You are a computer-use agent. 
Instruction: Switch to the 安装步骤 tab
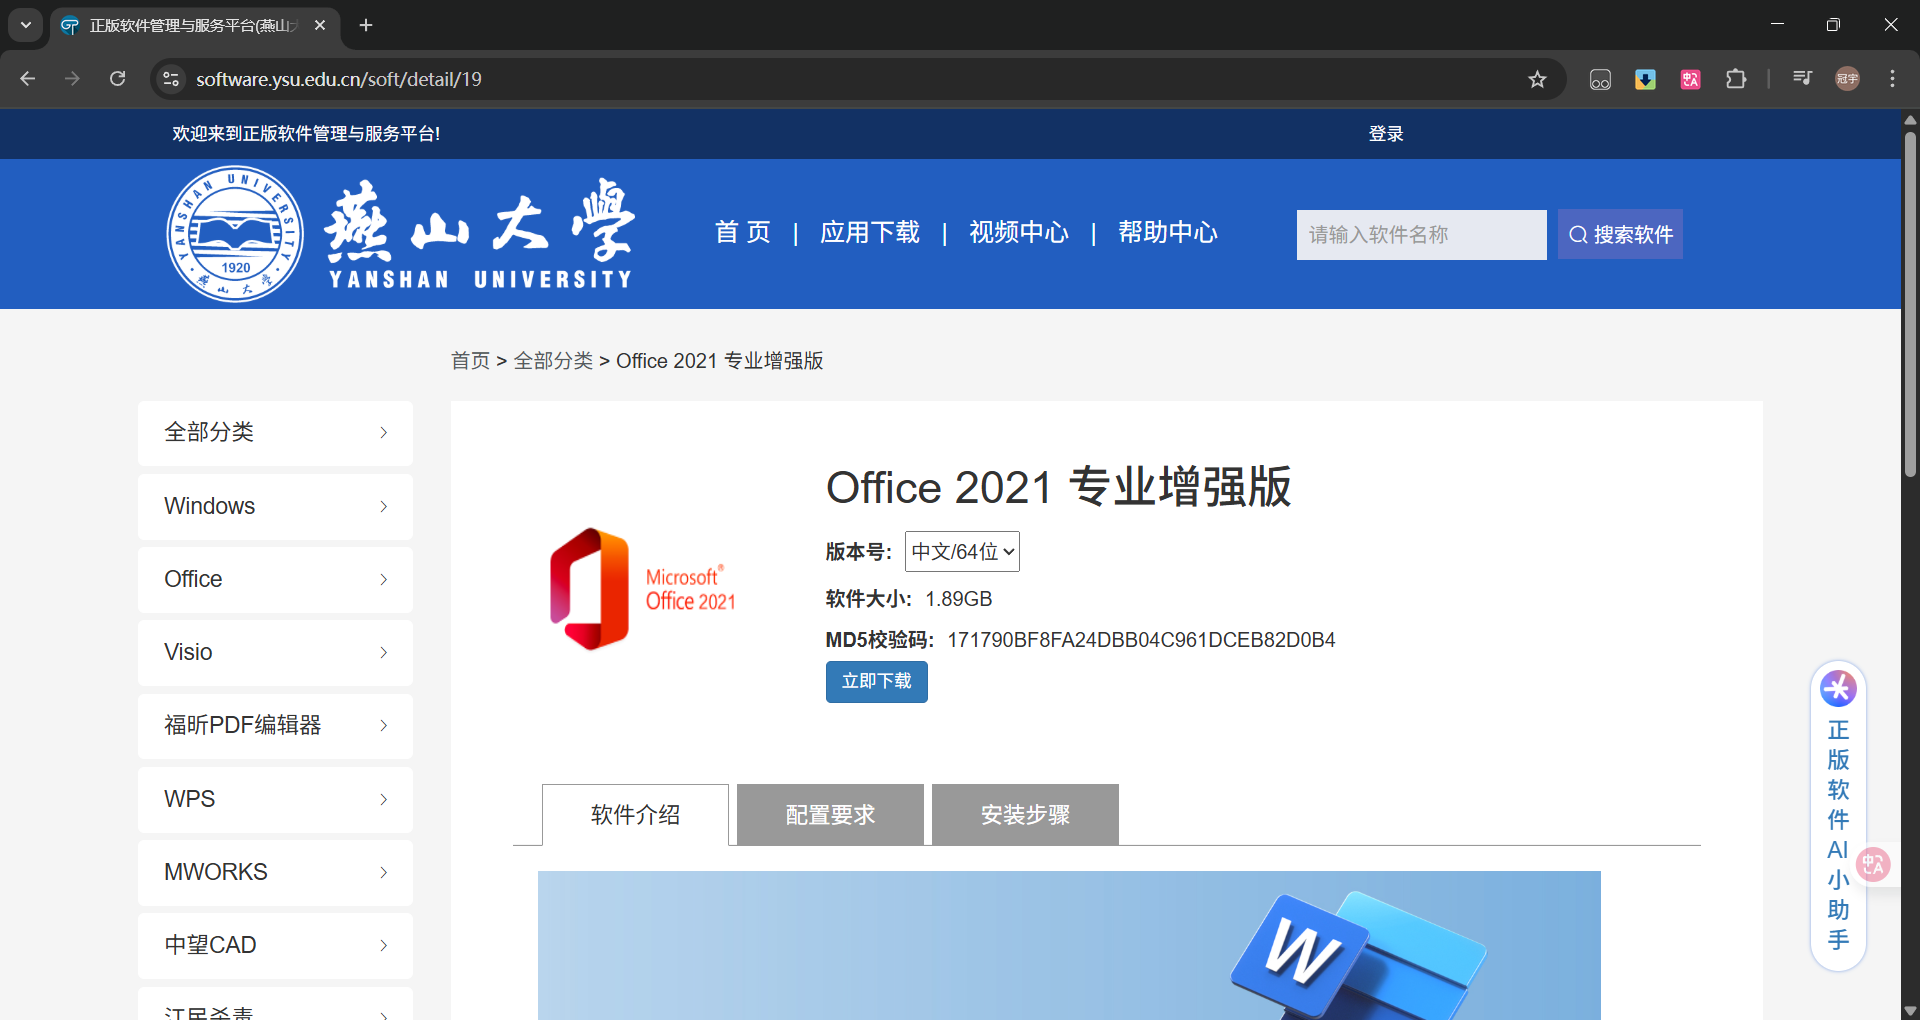[1024, 814]
